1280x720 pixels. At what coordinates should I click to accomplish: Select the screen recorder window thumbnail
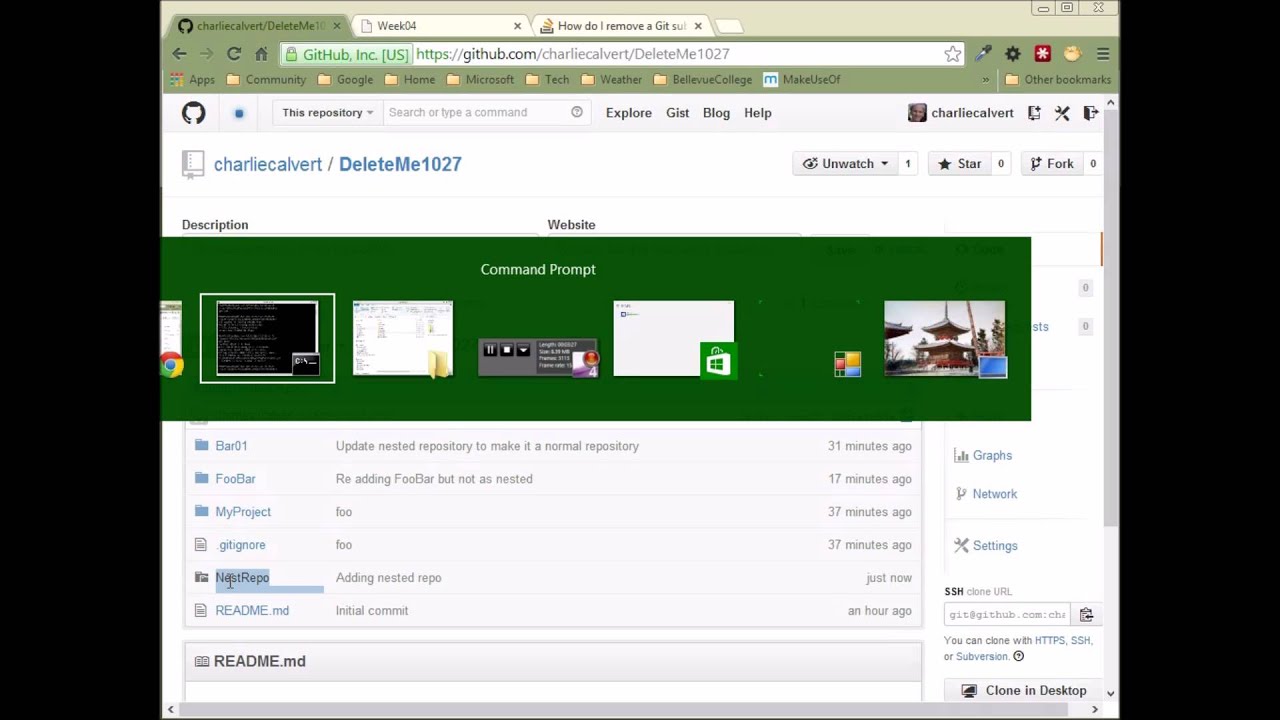(x=538, y=358)
